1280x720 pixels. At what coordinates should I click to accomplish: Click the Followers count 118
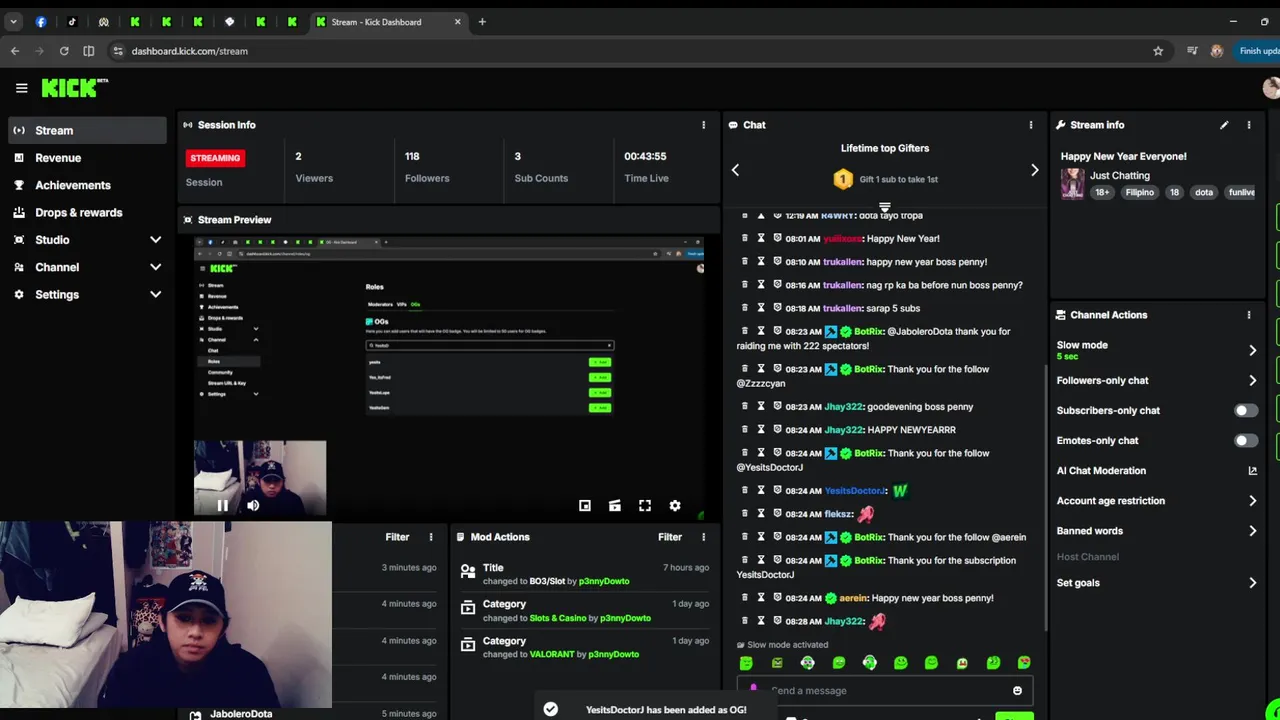click(412, 156)
